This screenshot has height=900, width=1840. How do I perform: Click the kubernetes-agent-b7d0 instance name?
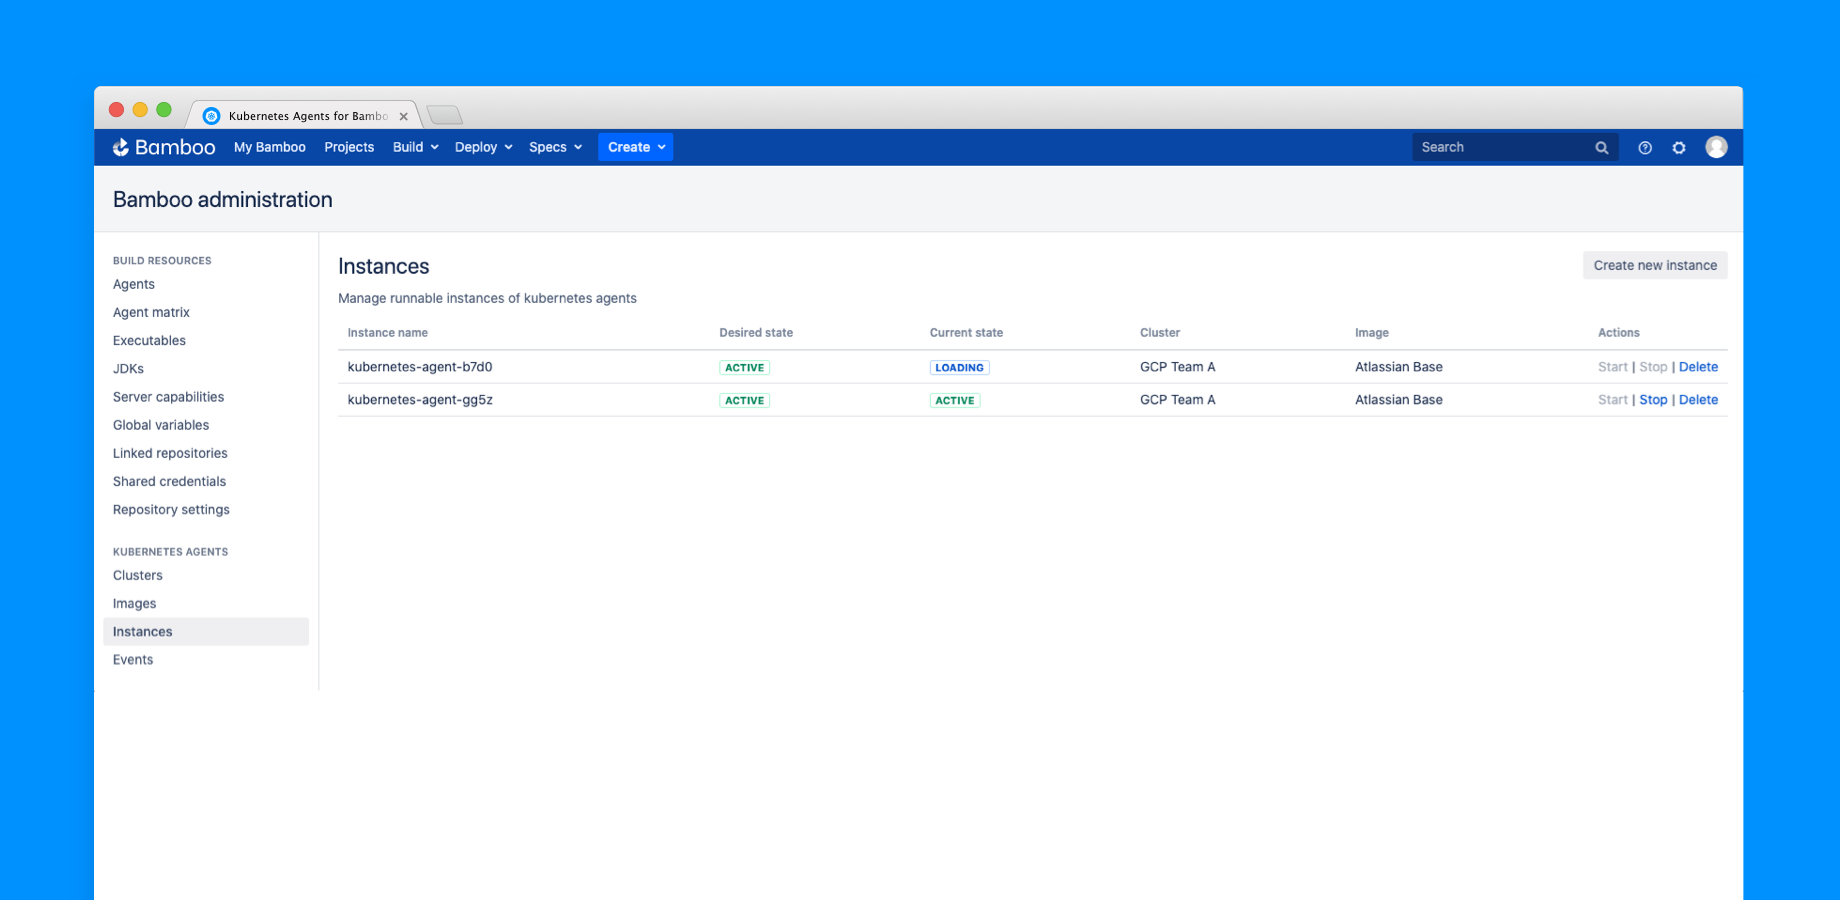click(x=420, y=367)
